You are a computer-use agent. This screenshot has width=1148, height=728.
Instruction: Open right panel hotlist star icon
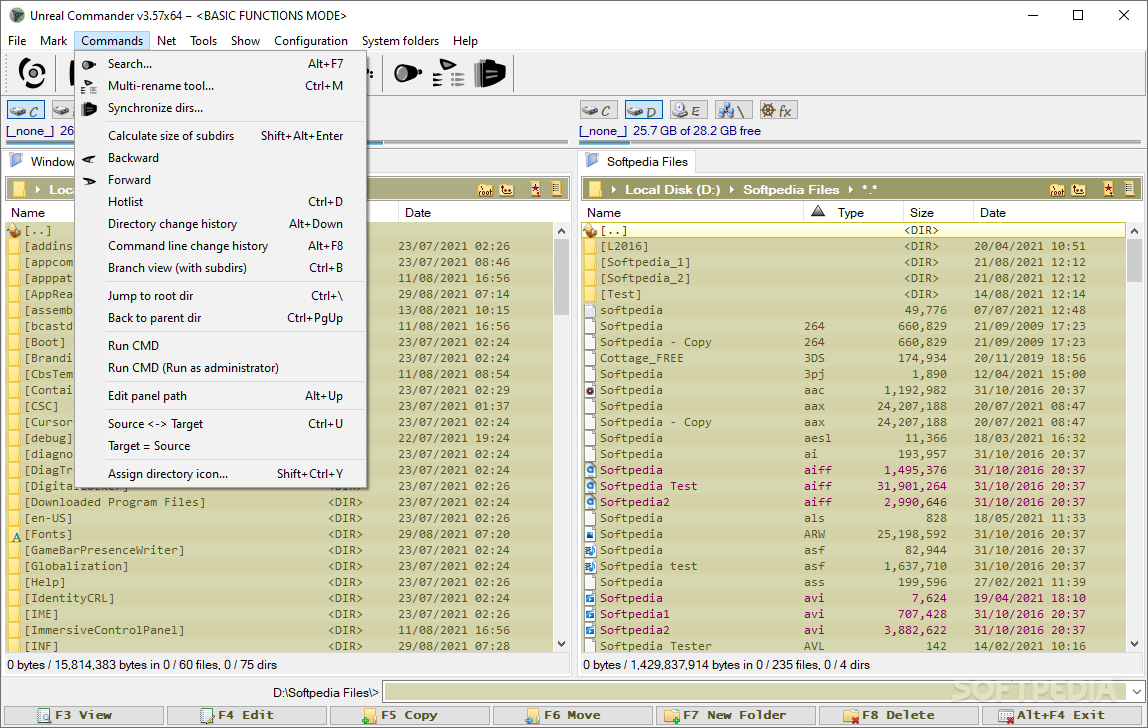1108,190
